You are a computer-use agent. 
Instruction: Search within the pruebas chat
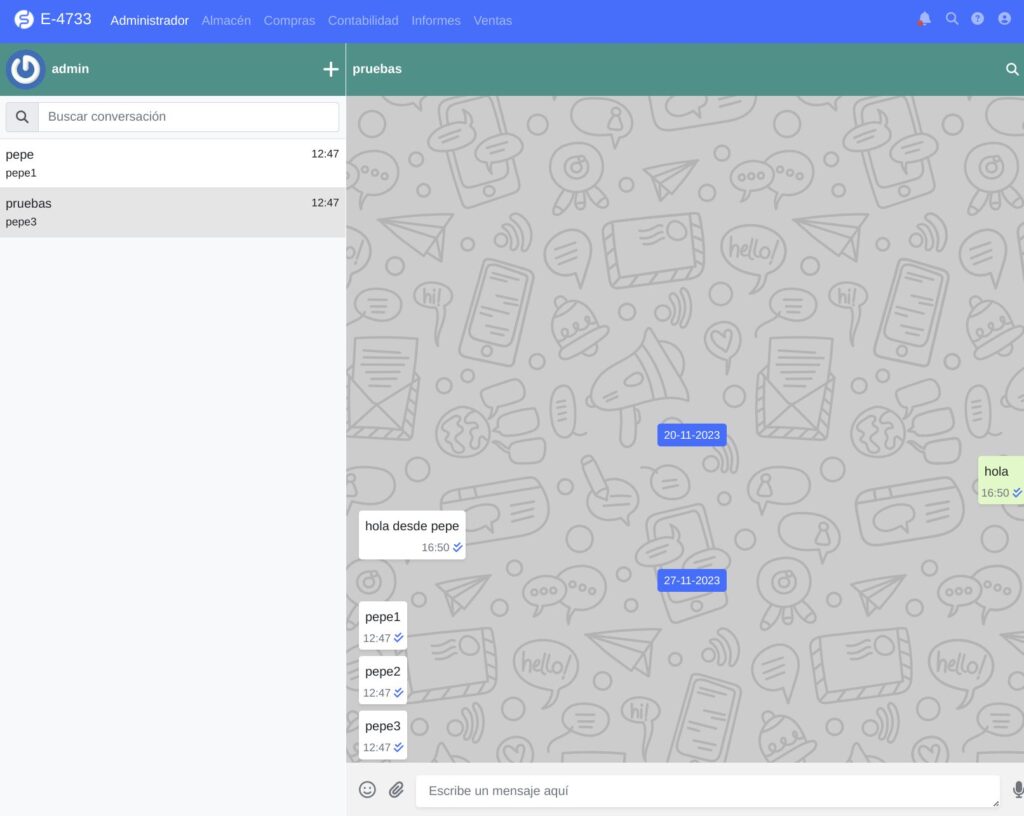coord(1012,69)
